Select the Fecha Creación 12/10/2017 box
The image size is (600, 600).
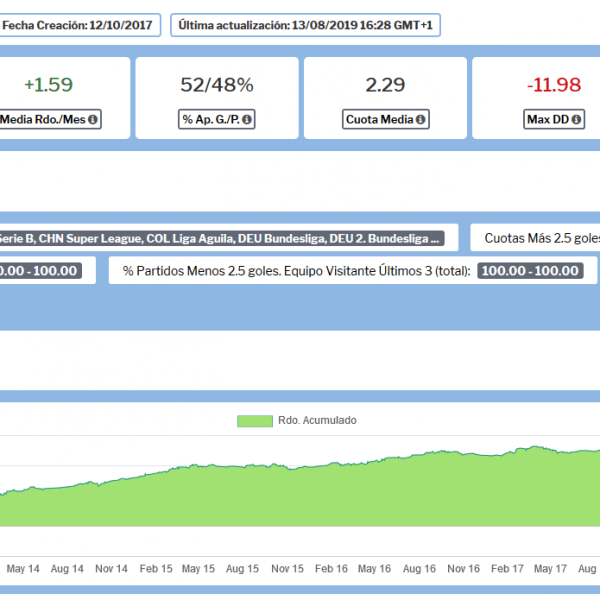click(79, 25)
